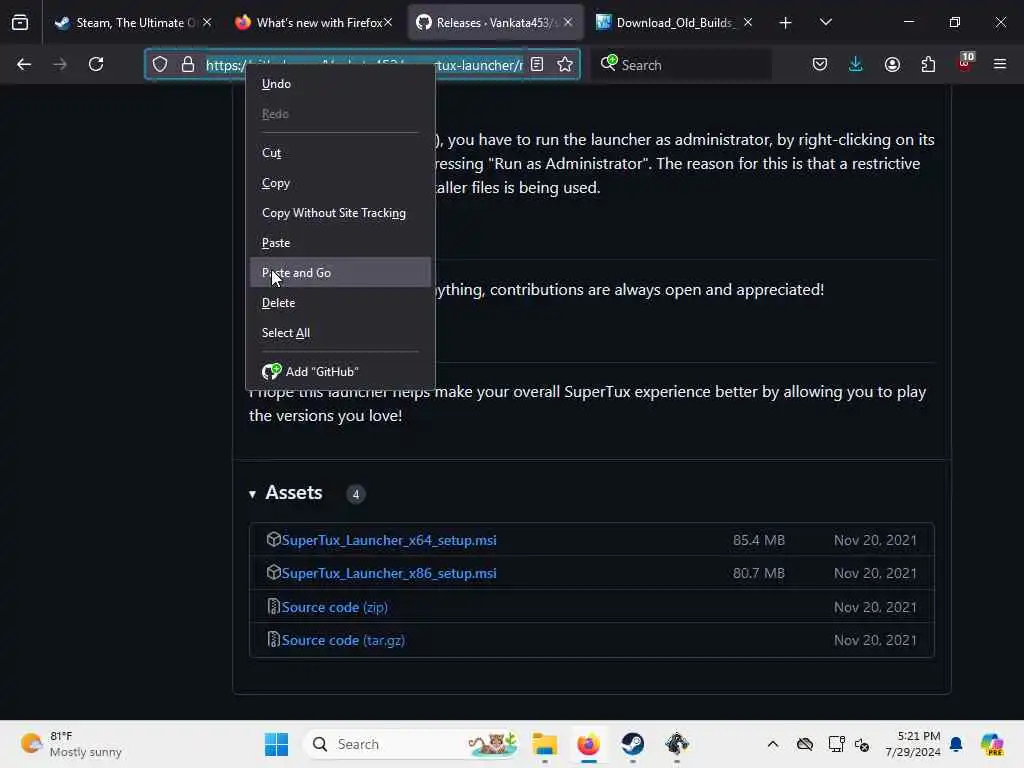Open Steam from the taskbar
Viewport: 1024px width, 768px height.
click(632, 744)
